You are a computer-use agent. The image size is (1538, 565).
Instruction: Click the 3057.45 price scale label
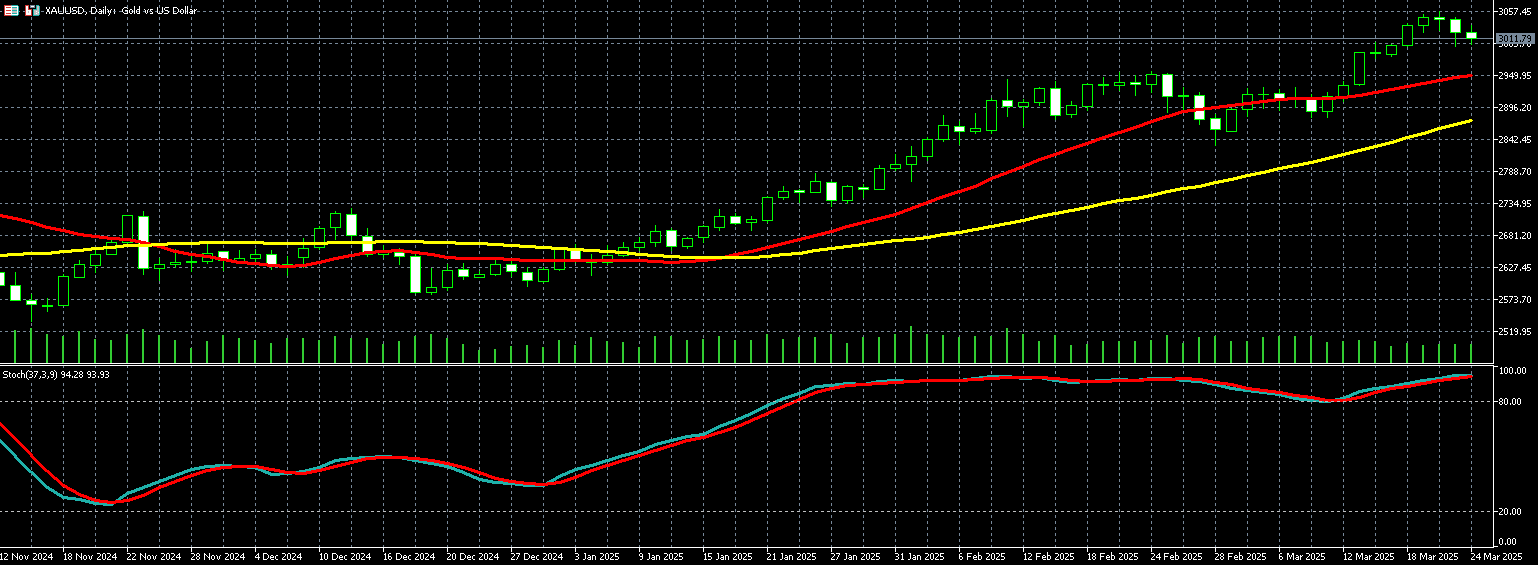coord(1515,12)
